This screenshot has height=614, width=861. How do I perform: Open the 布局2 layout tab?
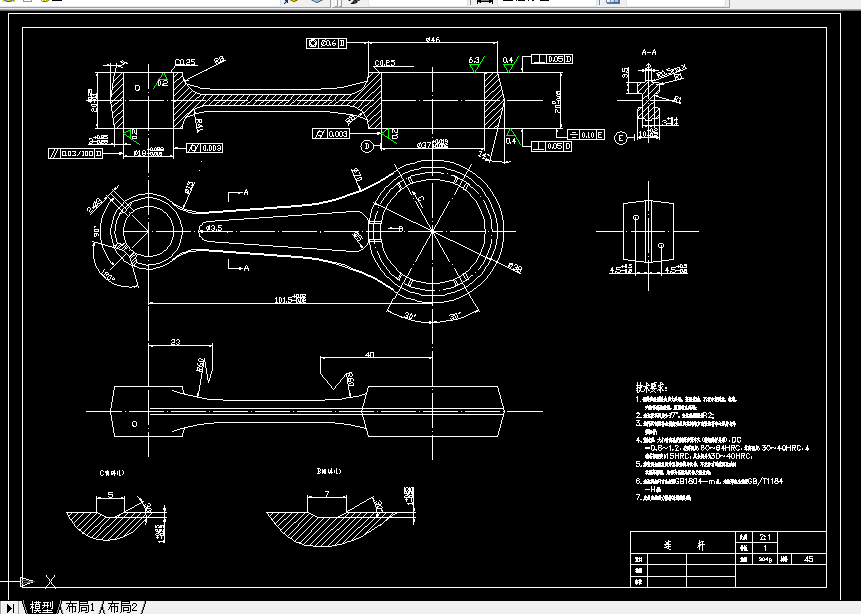(122, 607)
